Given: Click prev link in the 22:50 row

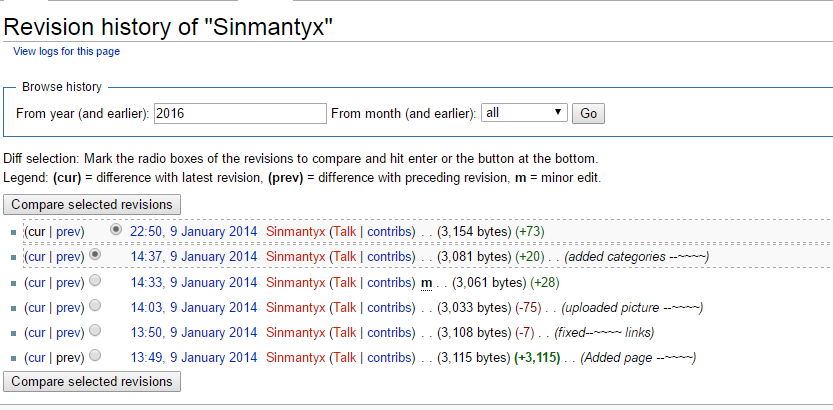Looking at the screenshot, I should tap(68, 232).
